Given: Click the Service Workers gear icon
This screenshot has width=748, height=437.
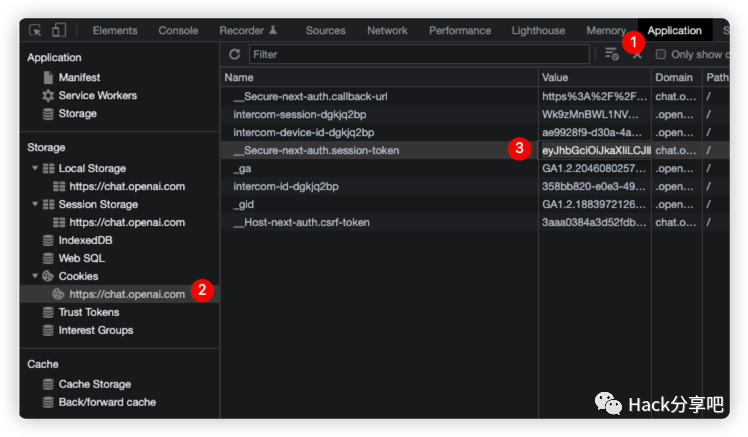Looking at the screenshot, I should (48, 95).
